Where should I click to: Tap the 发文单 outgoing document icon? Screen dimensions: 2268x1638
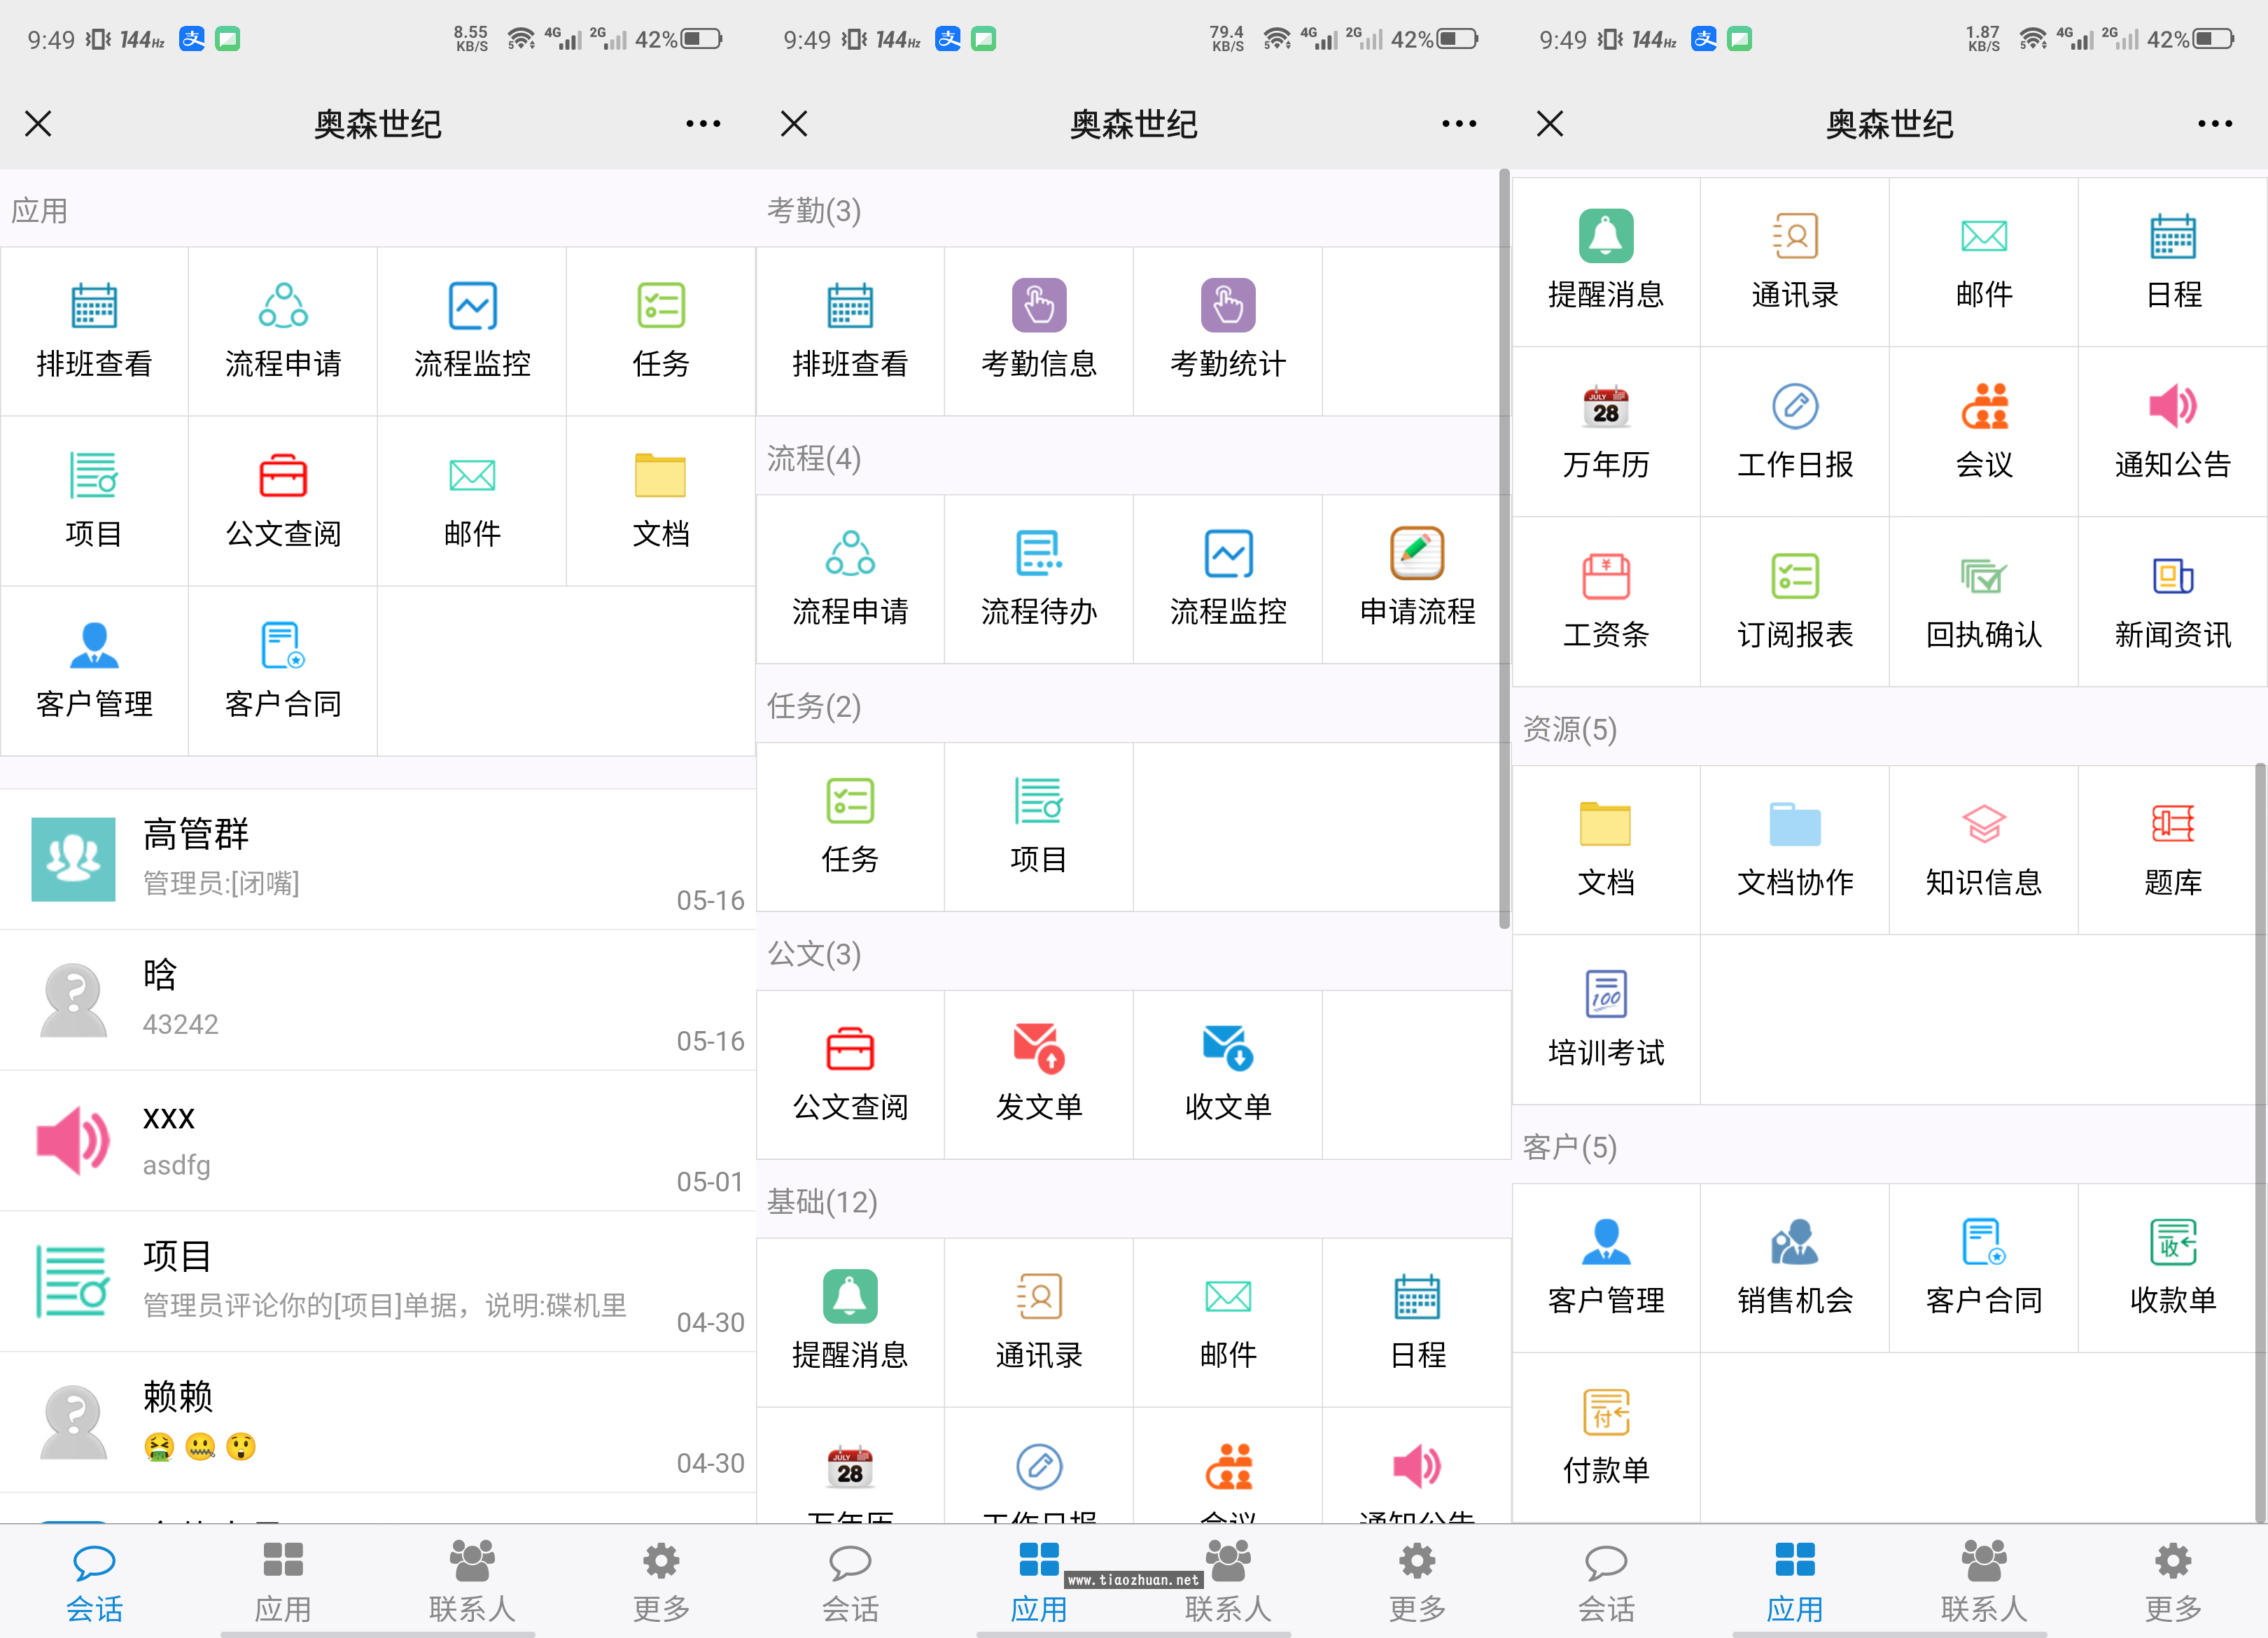[1038, 1073]
